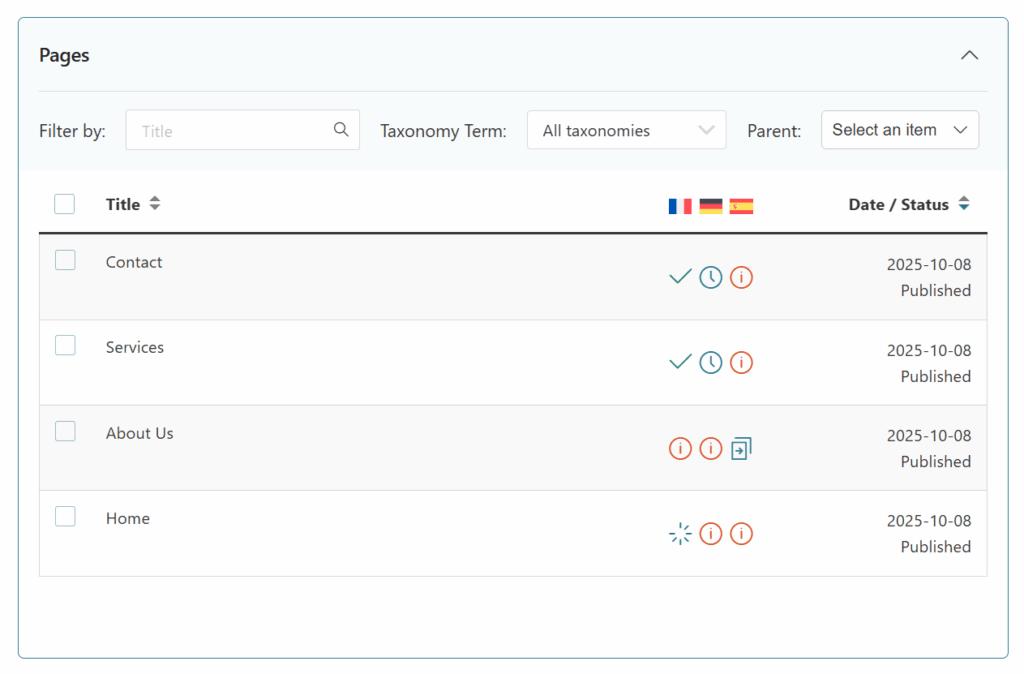Check the Contact page checkbox
This screenshot has height=674, width=1024.
tap(65, 261)
